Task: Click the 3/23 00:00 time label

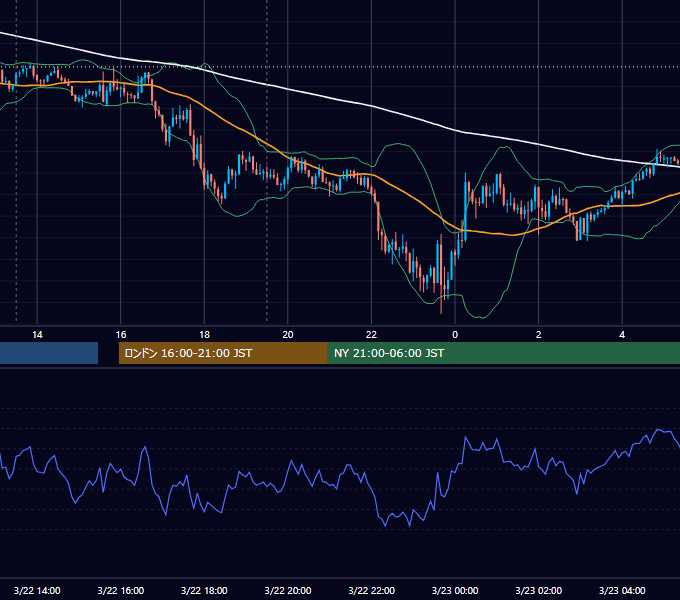Action: (x=455, y=590)
